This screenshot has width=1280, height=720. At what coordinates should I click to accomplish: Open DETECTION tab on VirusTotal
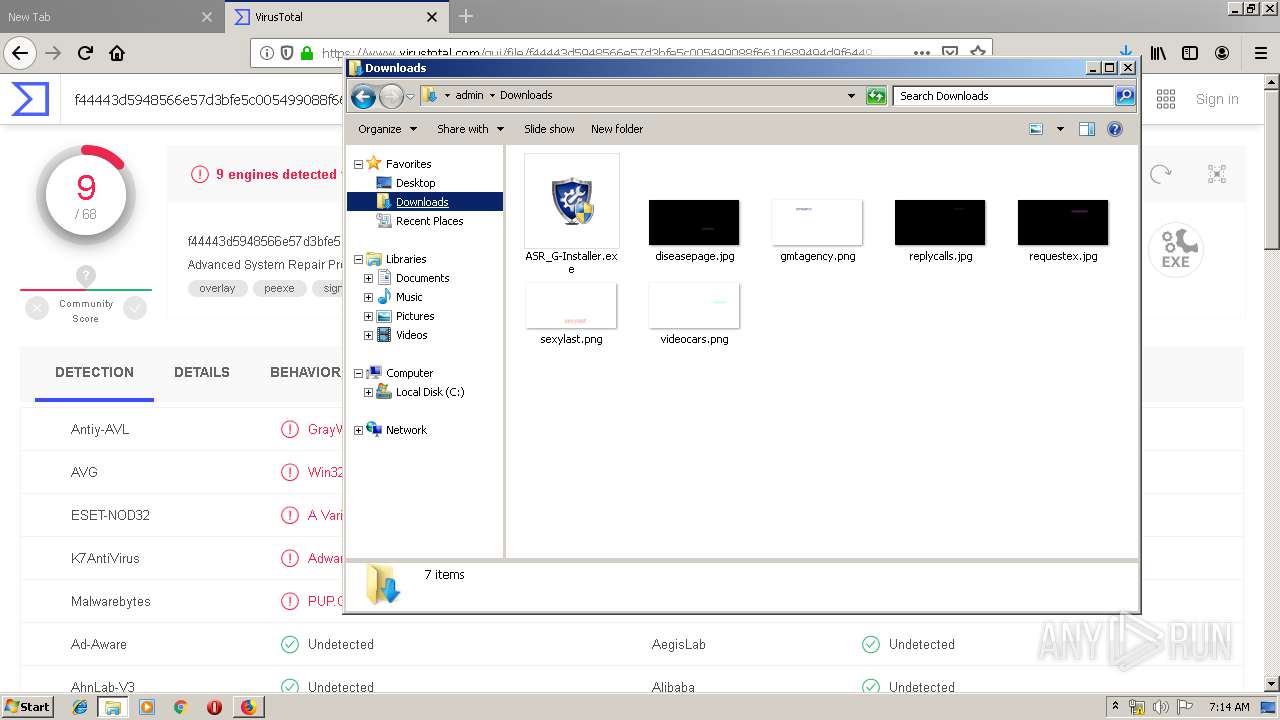94,372
